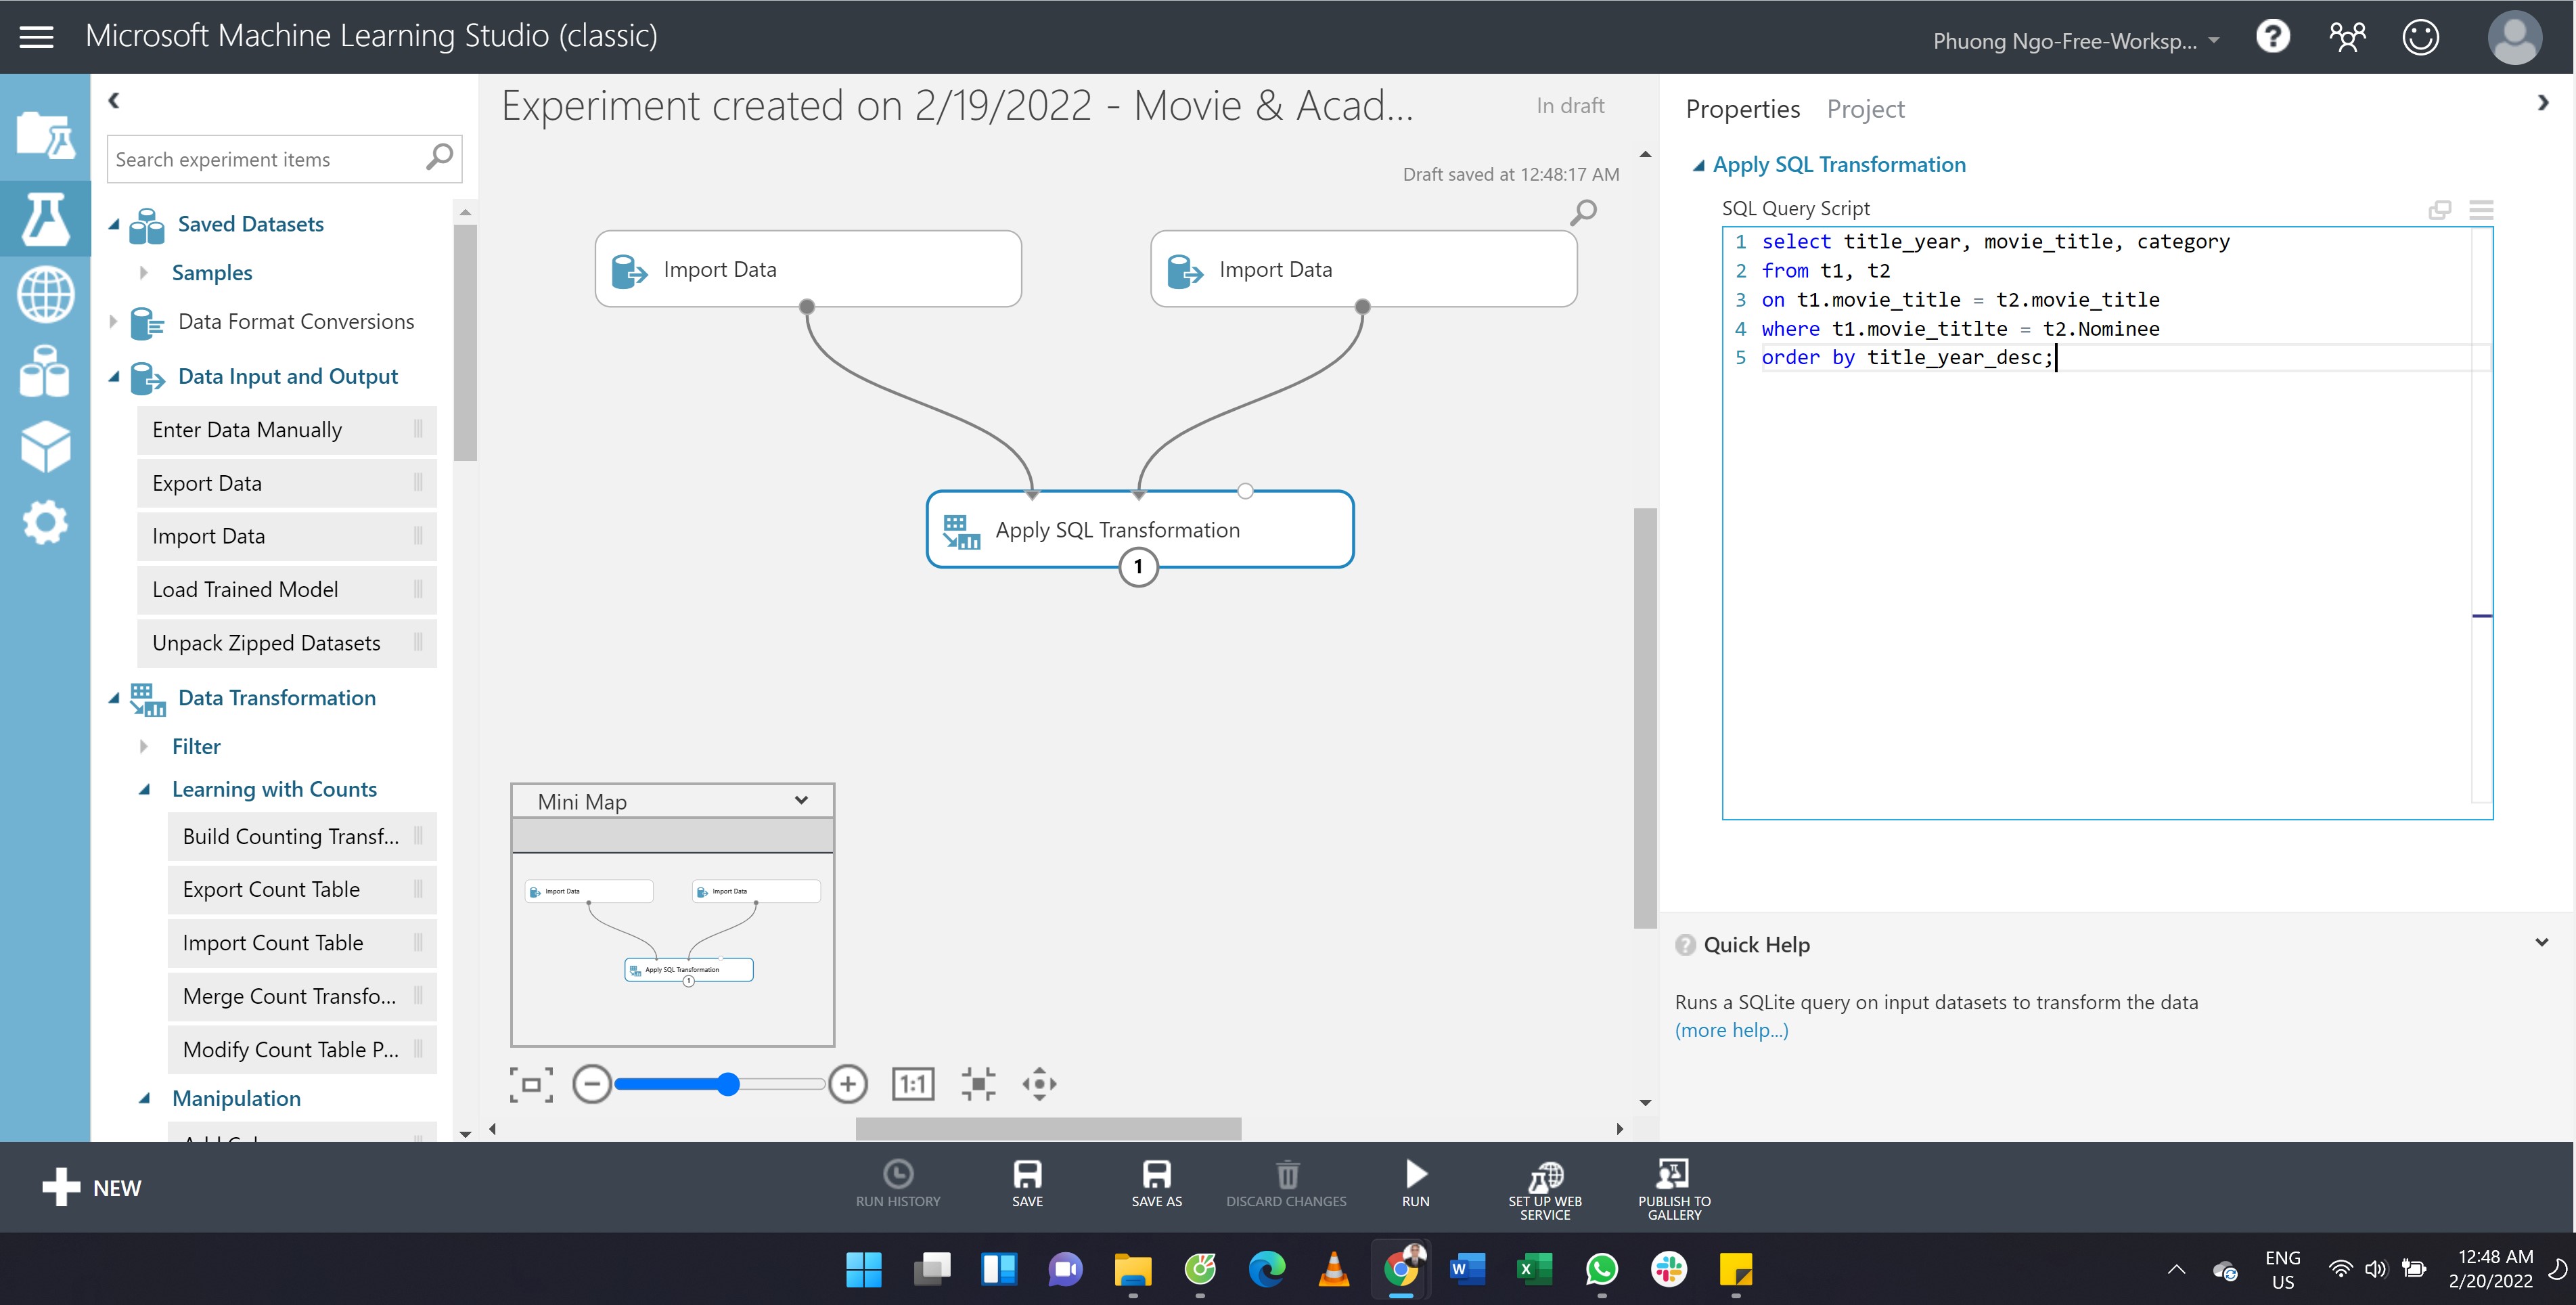2576x1305 pixels.
Task: Click the zoom in plus button
Action: tap(847, 1084)
